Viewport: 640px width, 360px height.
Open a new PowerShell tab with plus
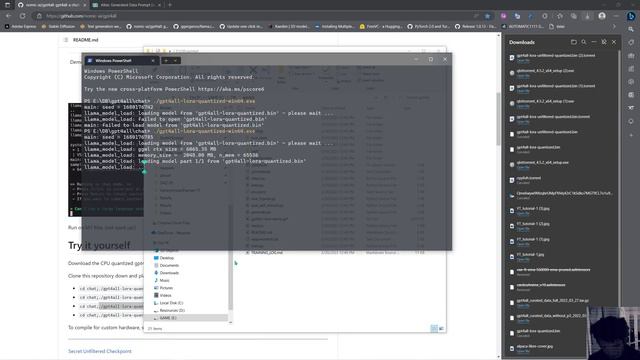166,60
